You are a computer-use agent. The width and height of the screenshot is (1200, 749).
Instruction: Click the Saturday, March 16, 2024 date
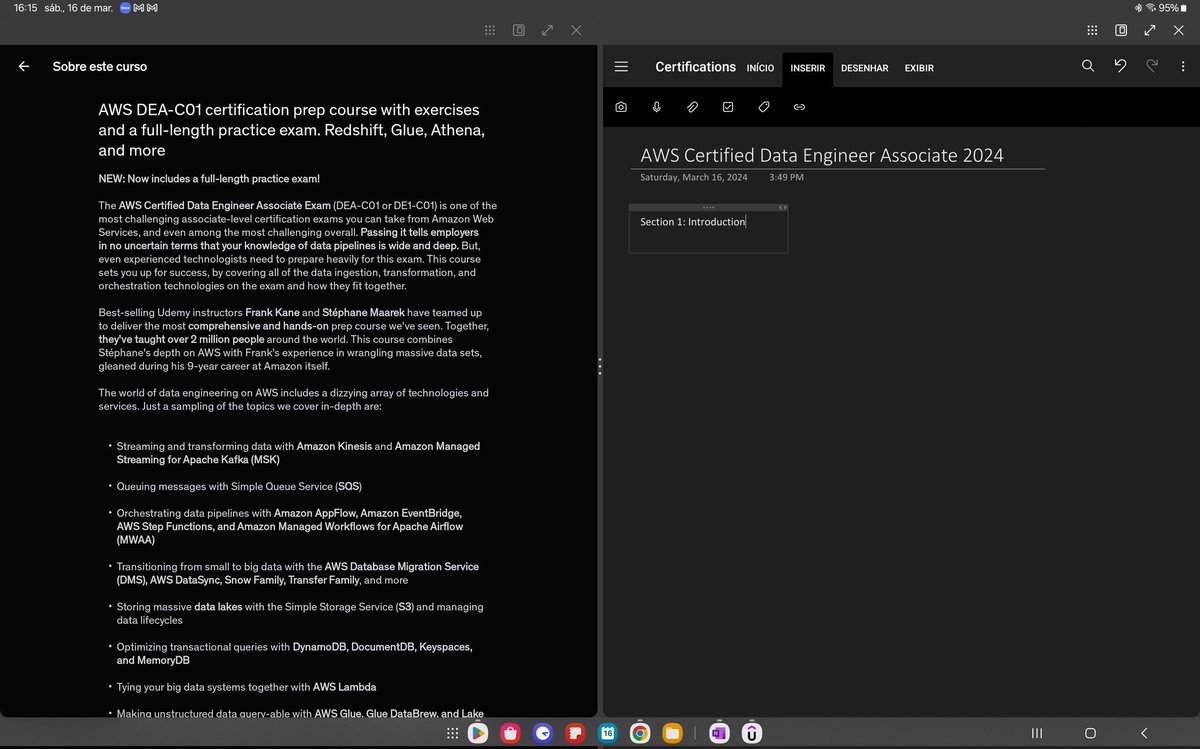[694, 177]
